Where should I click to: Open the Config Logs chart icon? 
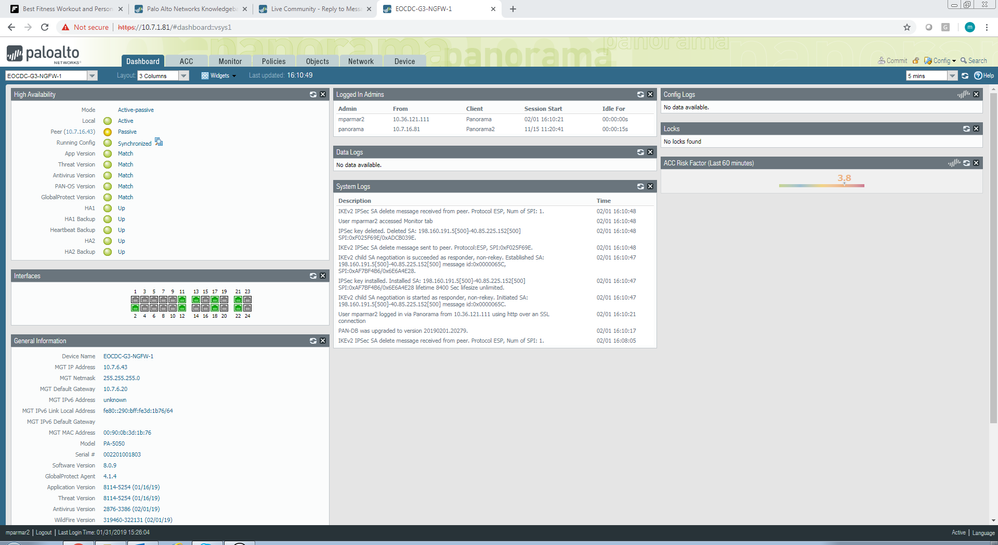click(964, 94)
